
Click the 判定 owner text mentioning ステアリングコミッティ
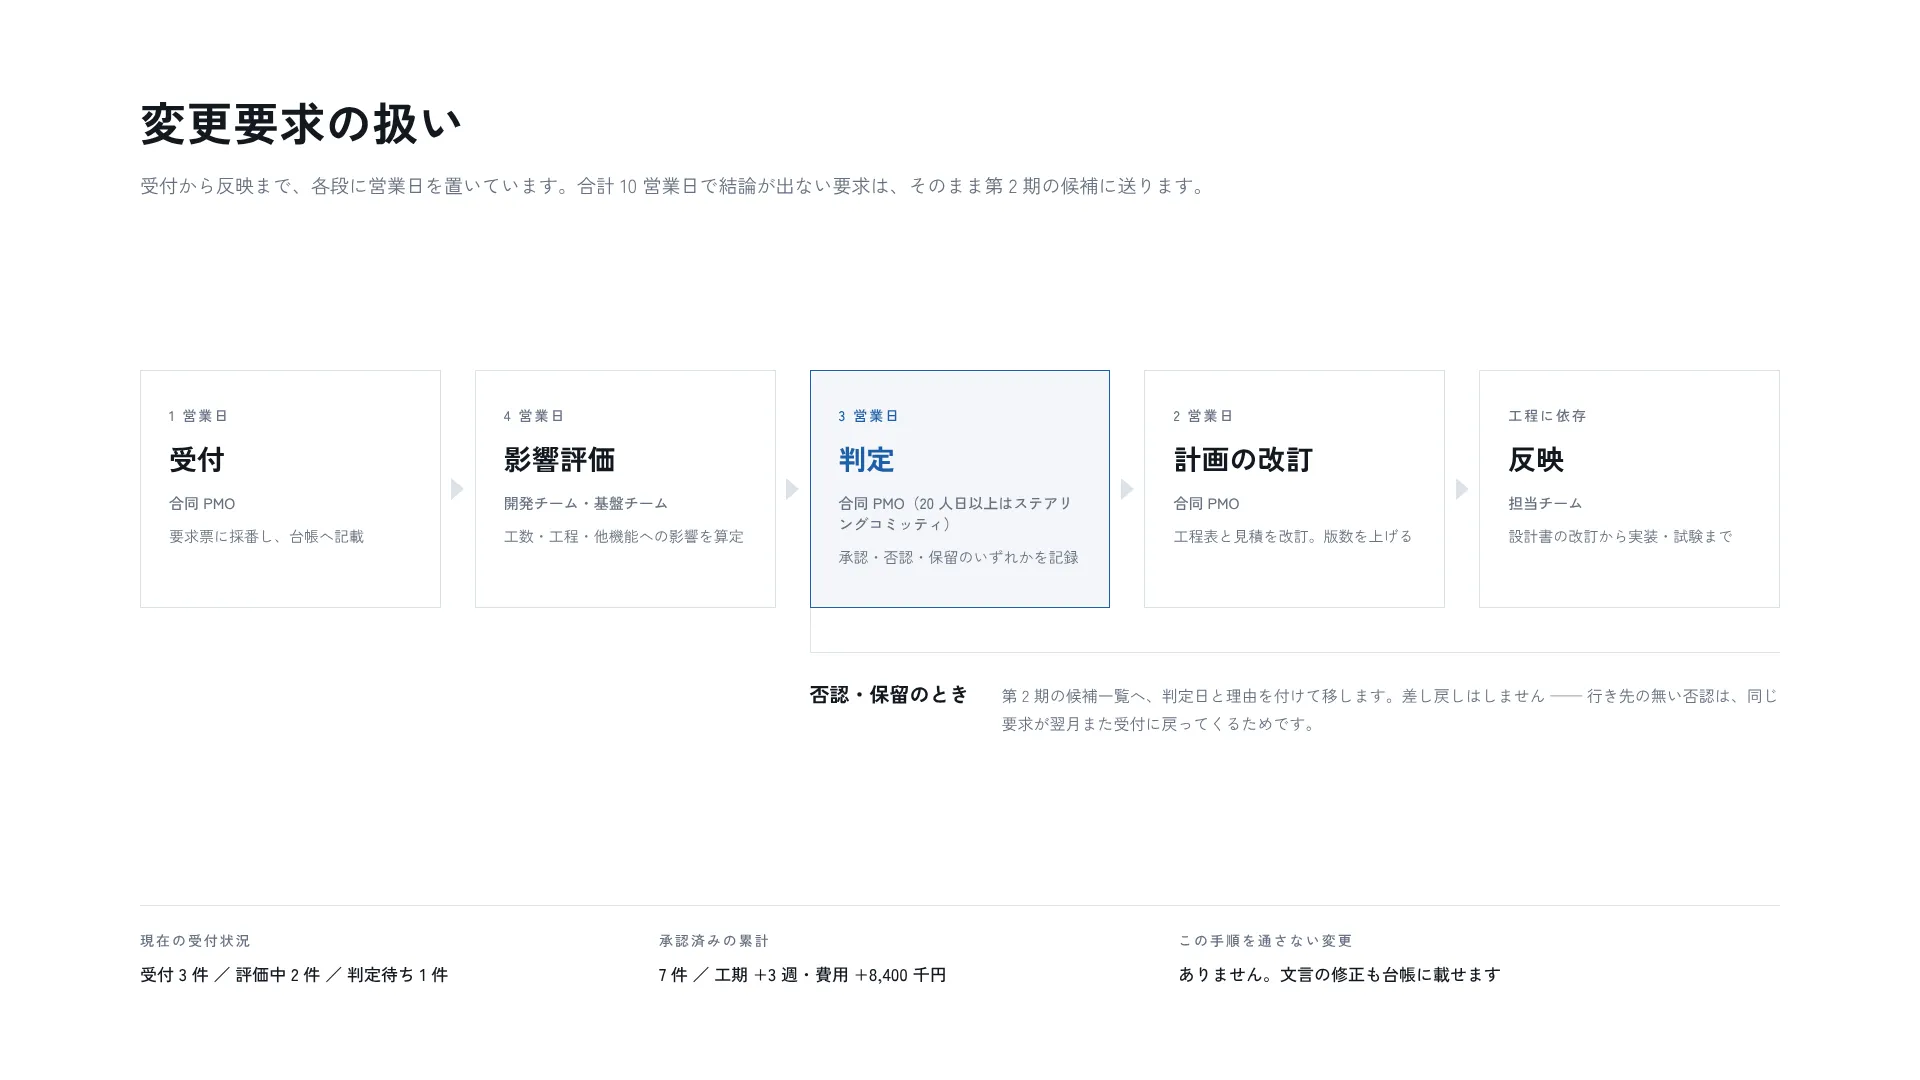click(955, 514)
